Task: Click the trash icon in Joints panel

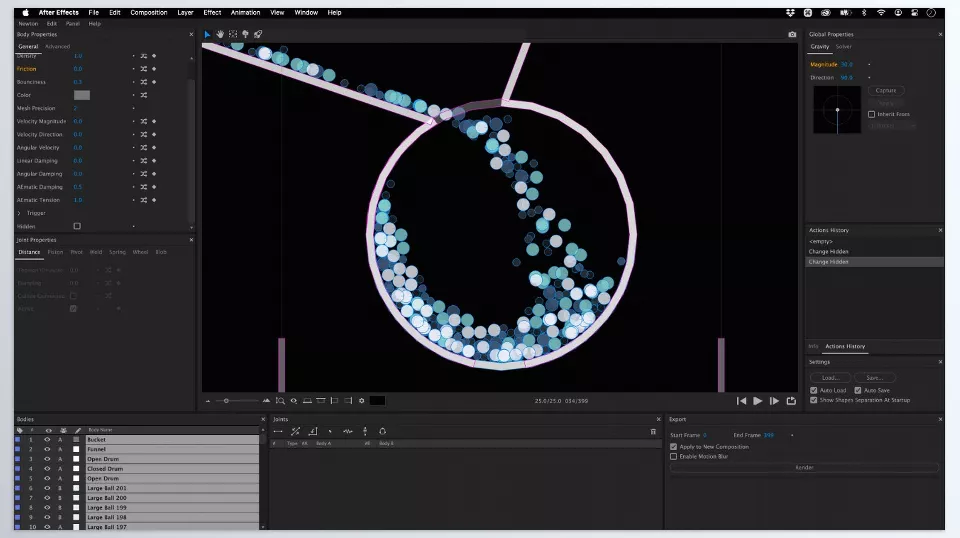Action: click(653, 432)
